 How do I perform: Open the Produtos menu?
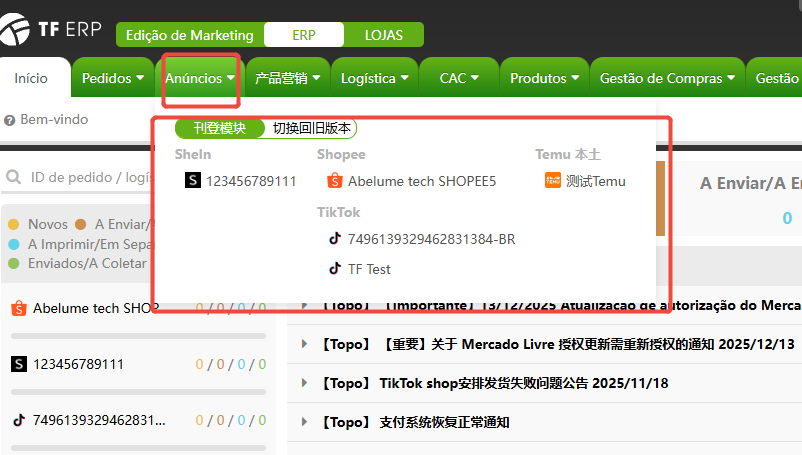(545, 78)
